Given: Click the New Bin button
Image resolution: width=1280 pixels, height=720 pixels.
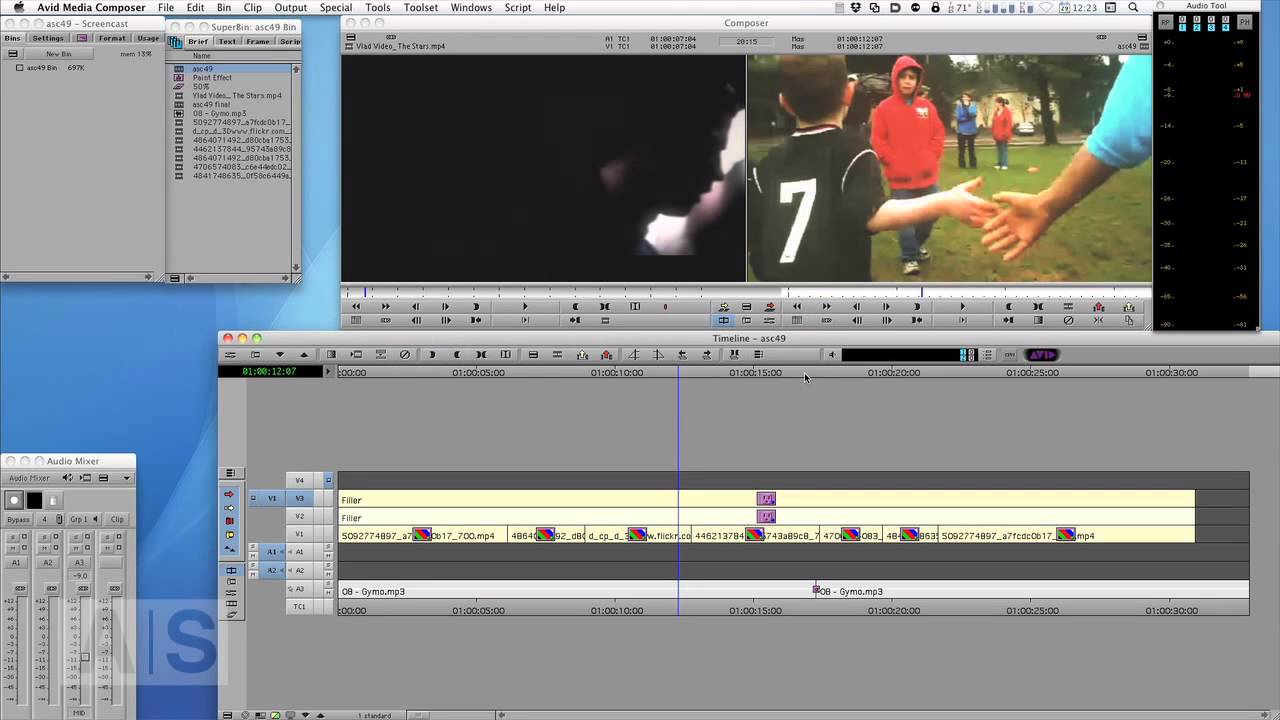Looking at the screenshot, I should (x=59, y=54).
